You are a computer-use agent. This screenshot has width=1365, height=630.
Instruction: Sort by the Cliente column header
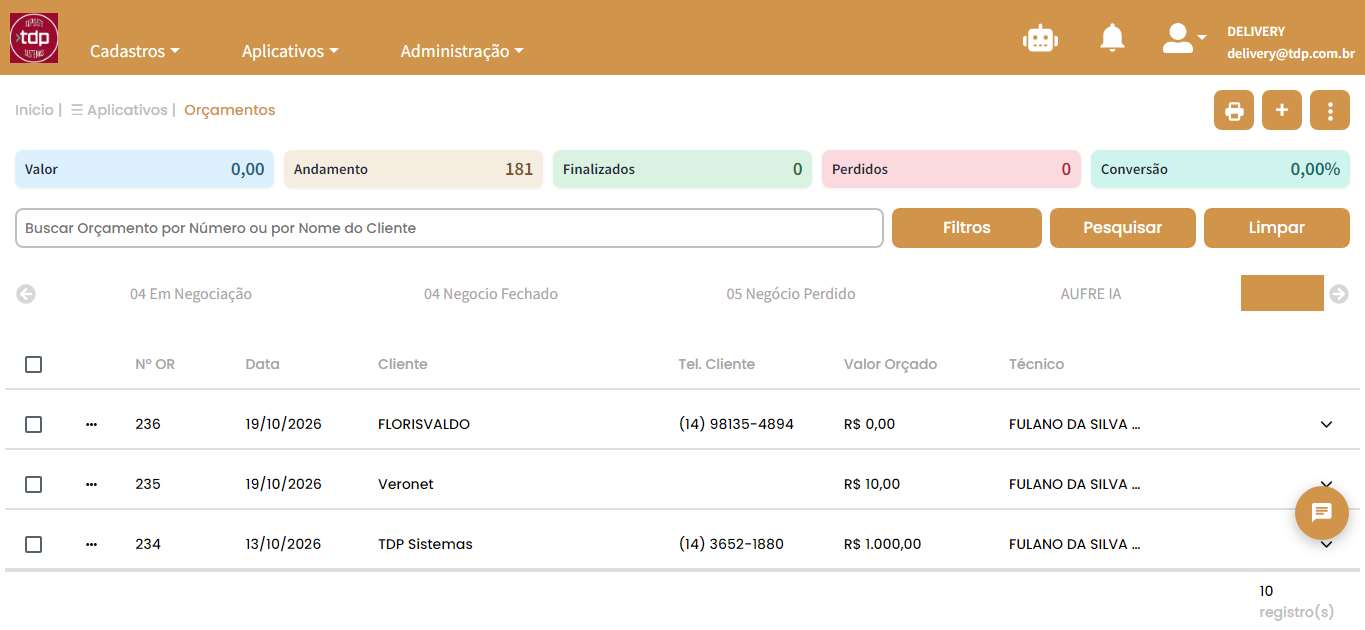403,364
